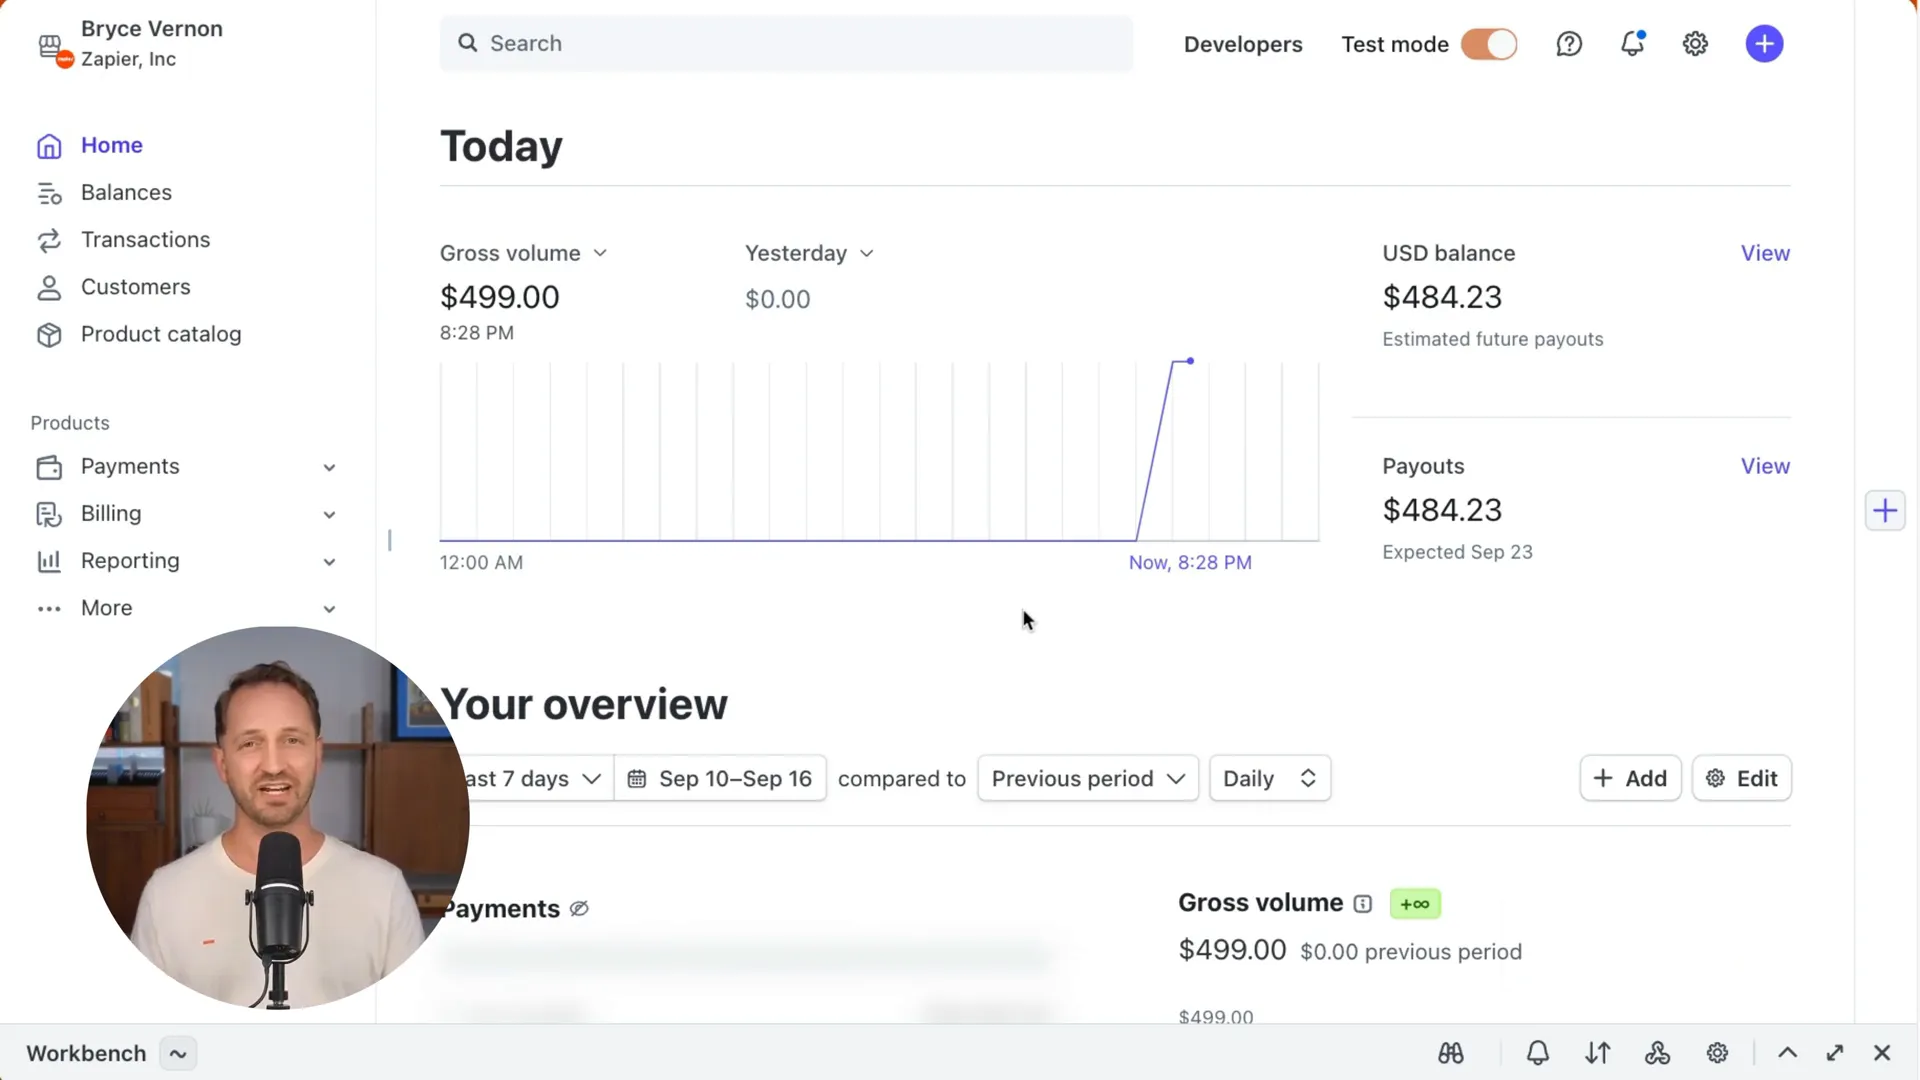
Task: Select the Transactions navigation icon
Action: point(49,239)
